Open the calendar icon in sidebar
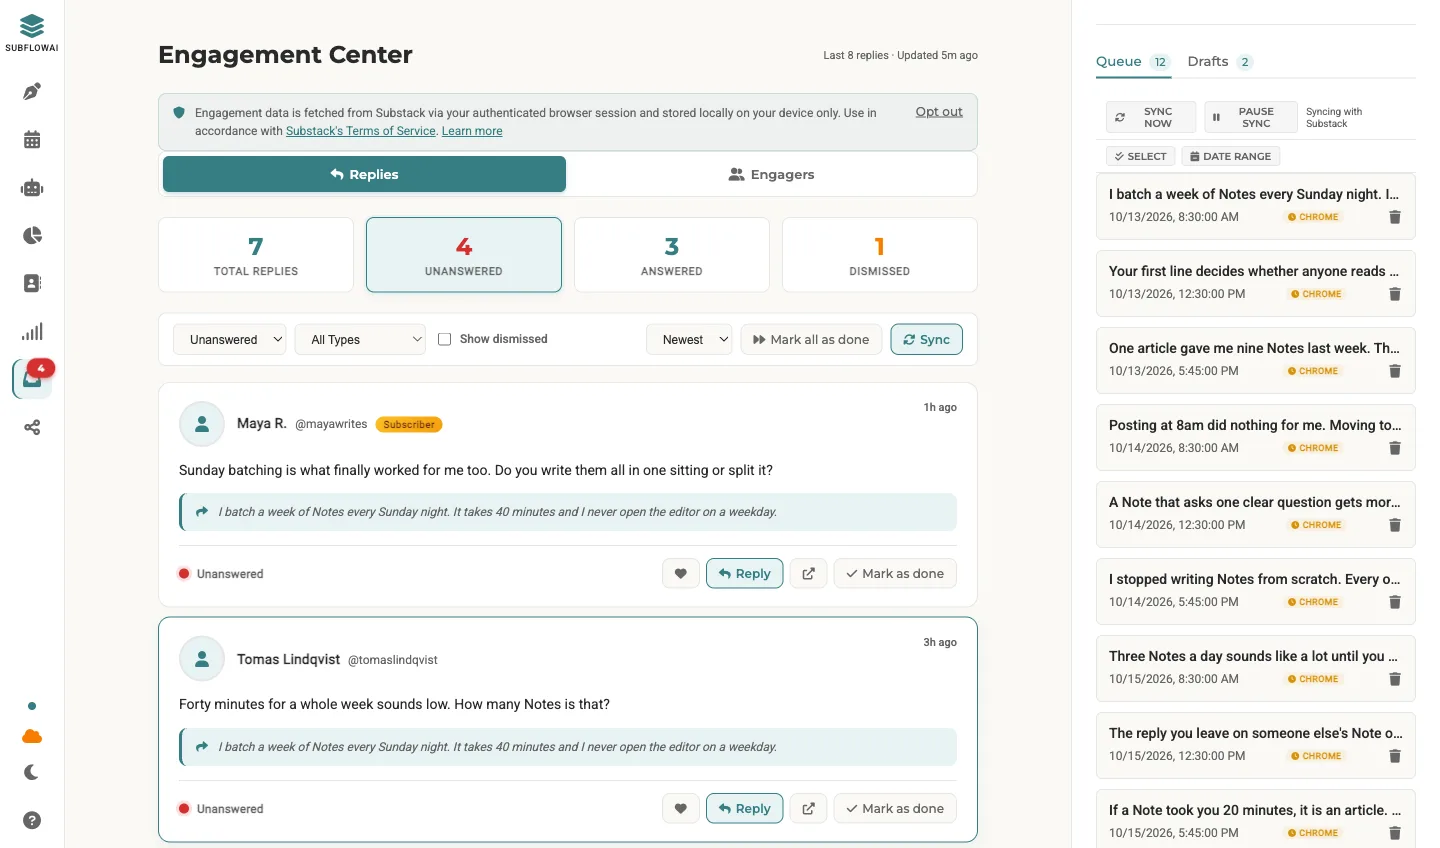The width and height of the screenshot is (1440, 848). pyautogui.click(x=32, y=140)
